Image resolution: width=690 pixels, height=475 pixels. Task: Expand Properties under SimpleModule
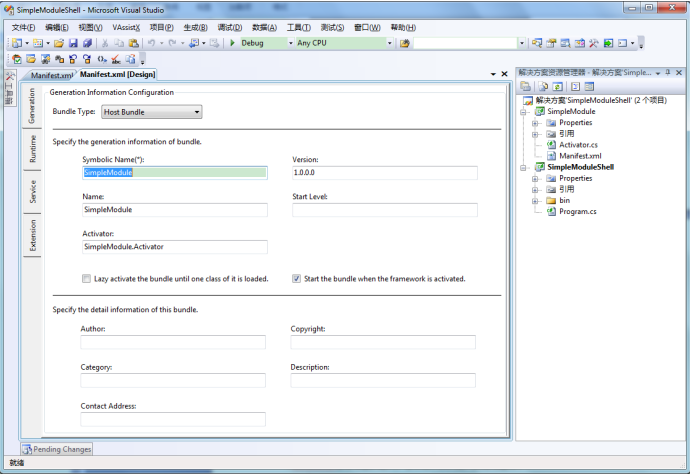tap(535, 123)
